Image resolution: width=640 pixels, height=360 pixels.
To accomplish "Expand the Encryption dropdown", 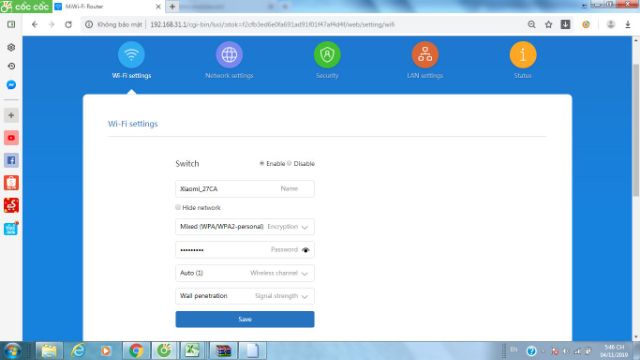I will coord(245,227).
